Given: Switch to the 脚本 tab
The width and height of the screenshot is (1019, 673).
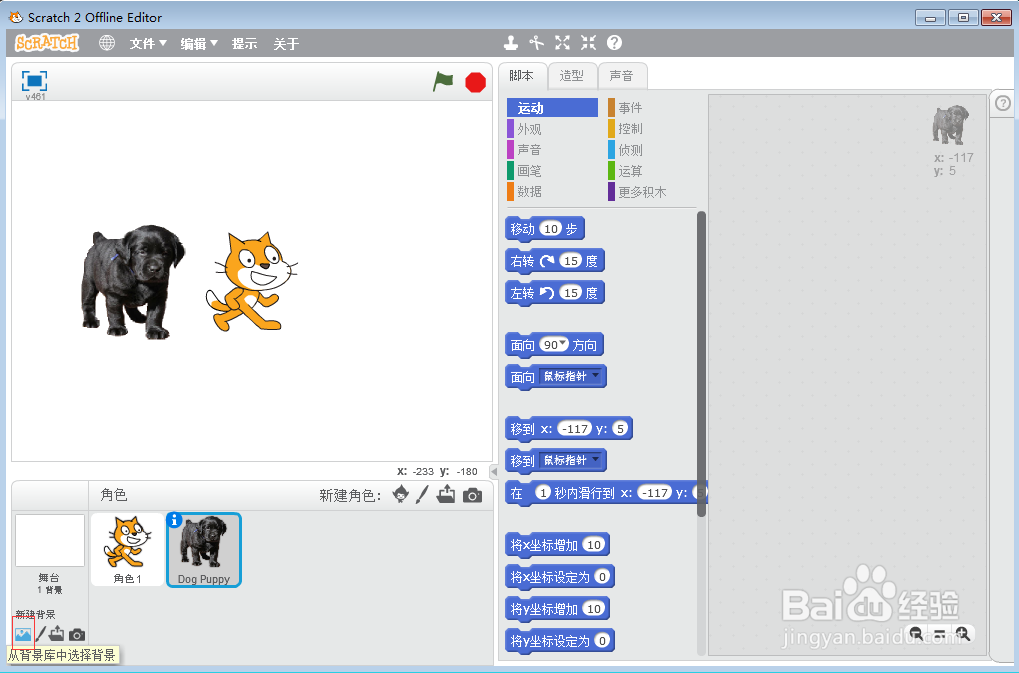Looking at the screenshot, I should click(x=522, y=75).
